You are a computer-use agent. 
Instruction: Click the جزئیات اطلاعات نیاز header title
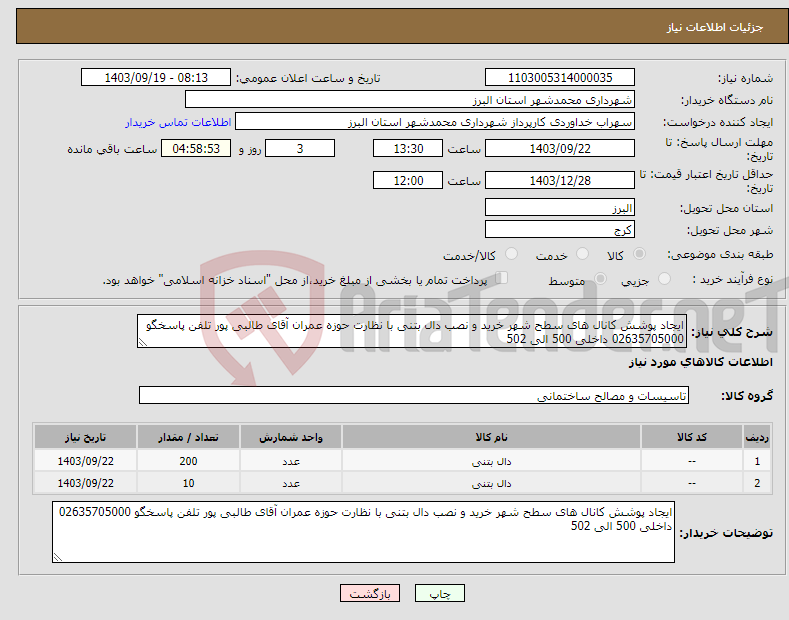tap(715, 27)
